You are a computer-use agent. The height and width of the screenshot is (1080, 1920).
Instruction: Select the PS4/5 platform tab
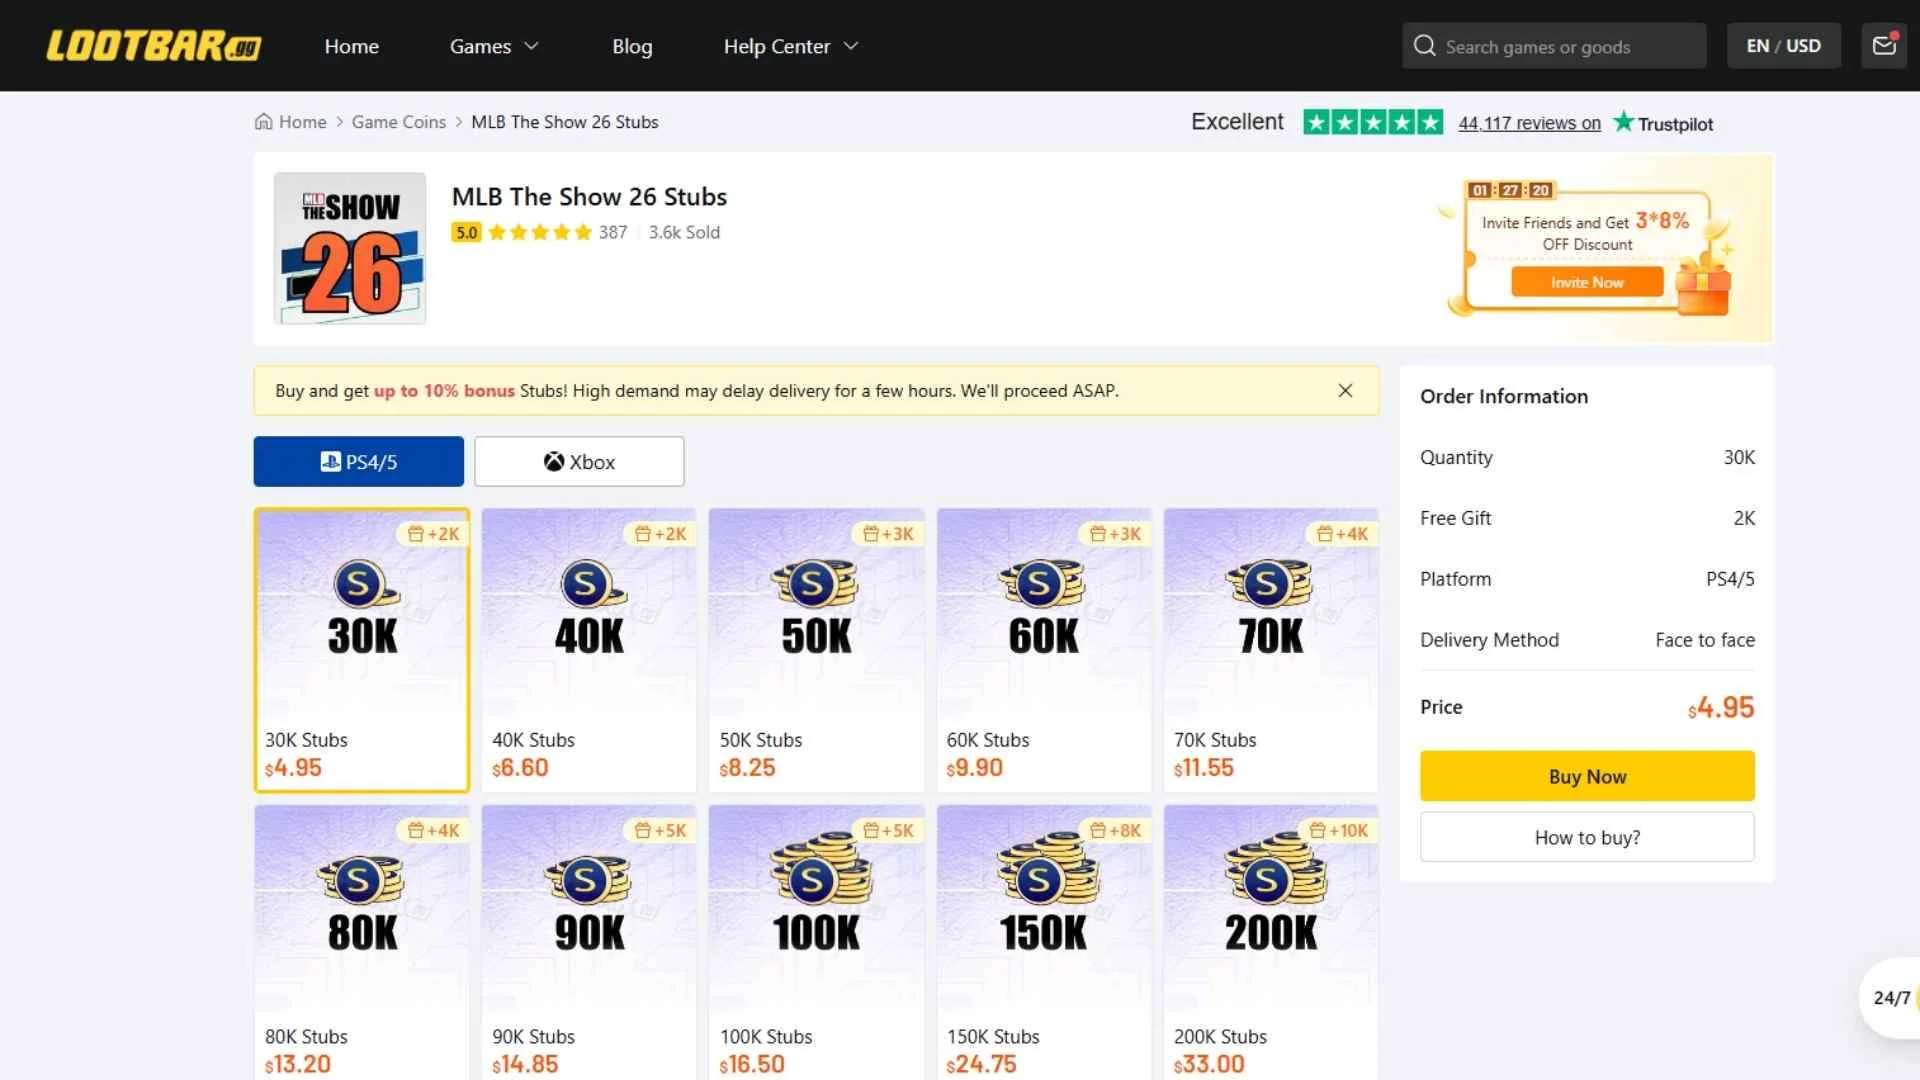click(x=359, y=461)
